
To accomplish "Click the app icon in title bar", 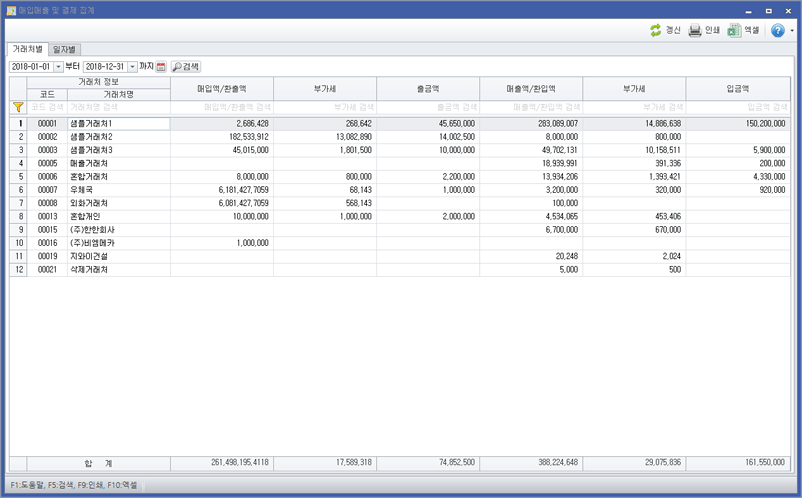I will pos(10,8).
